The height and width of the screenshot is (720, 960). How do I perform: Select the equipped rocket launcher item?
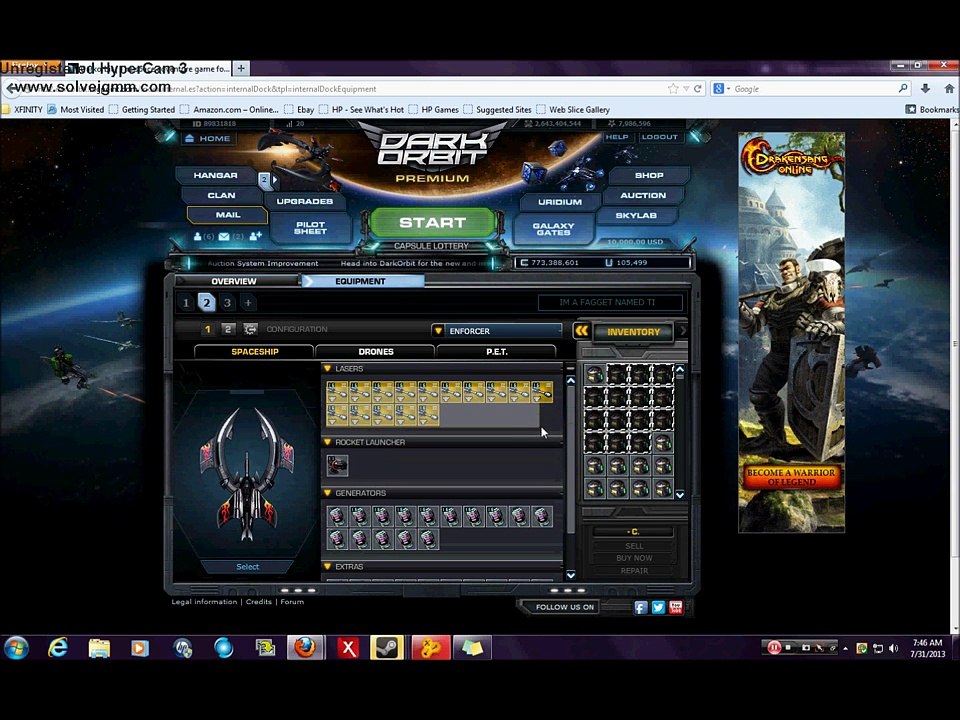tap(337, 465)
